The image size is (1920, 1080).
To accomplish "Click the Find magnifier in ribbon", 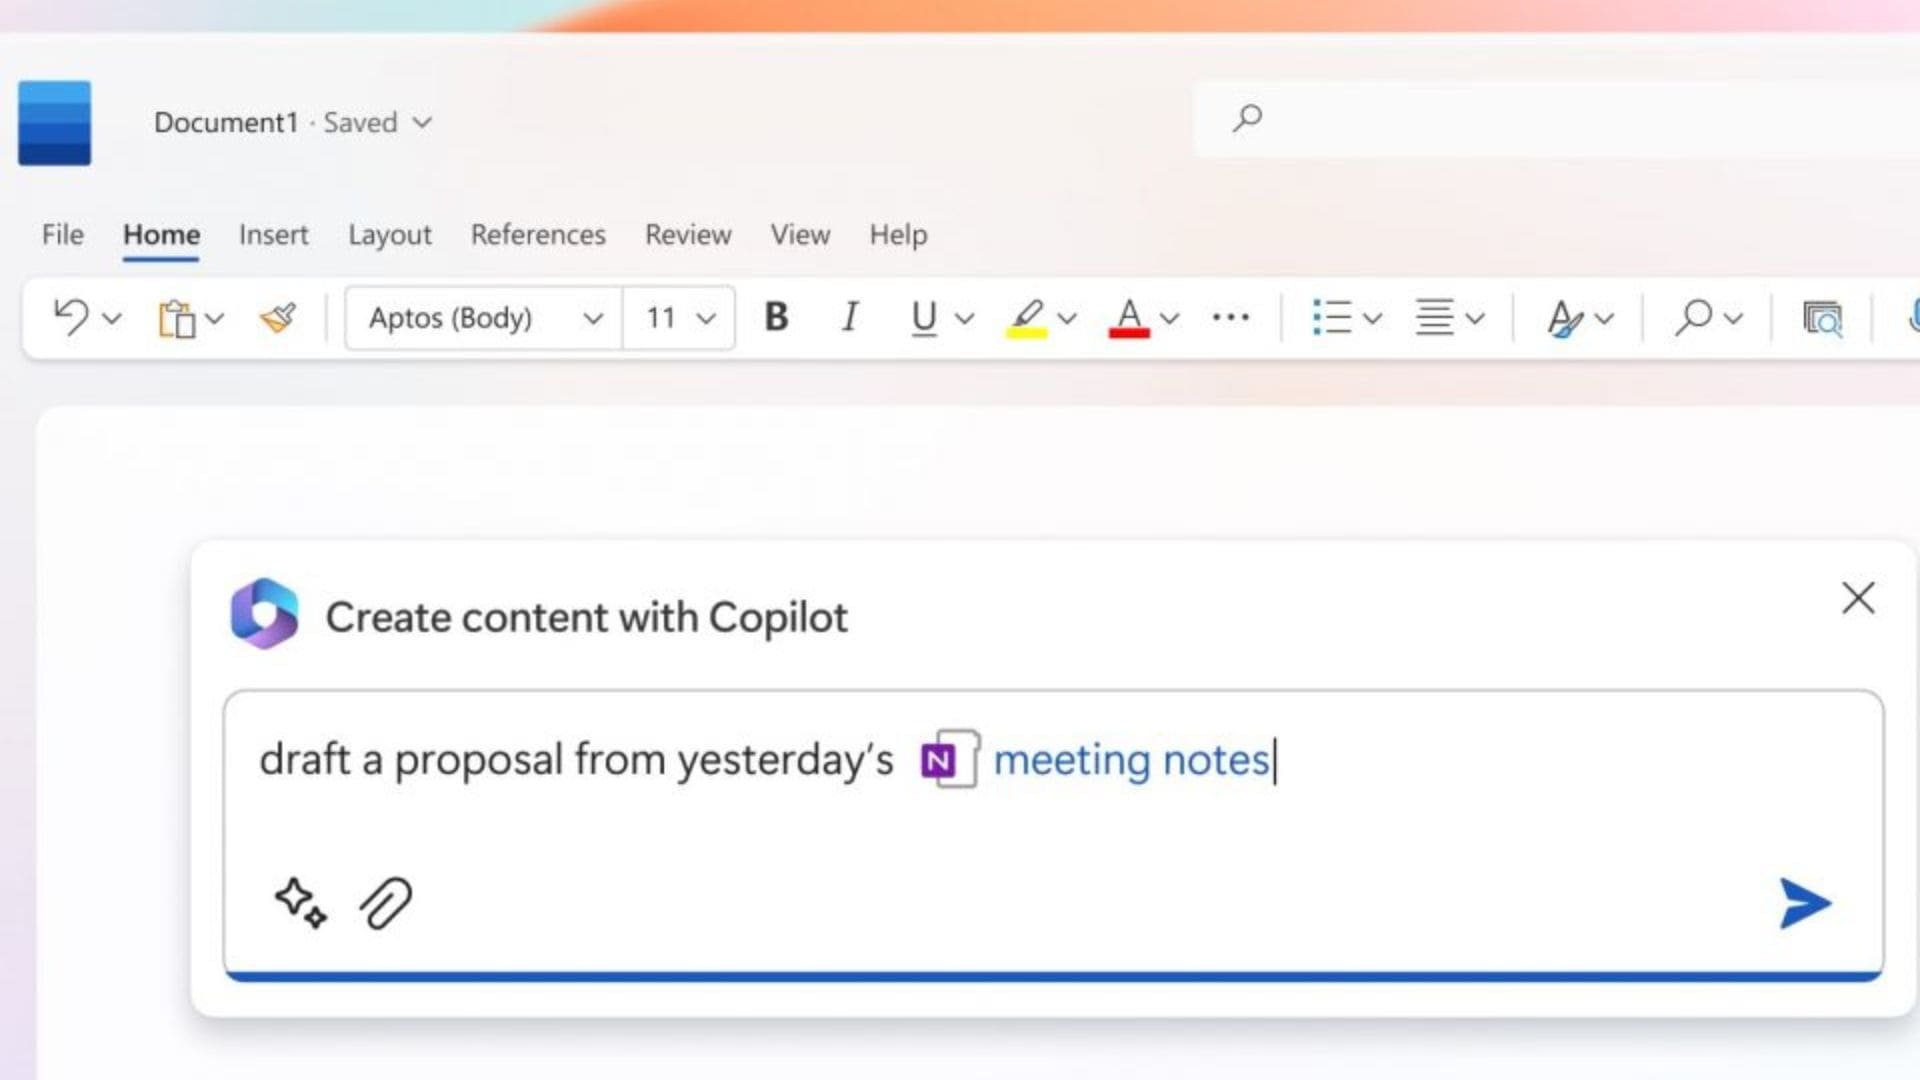I will pyautogui.click(x=1693, y=318).
